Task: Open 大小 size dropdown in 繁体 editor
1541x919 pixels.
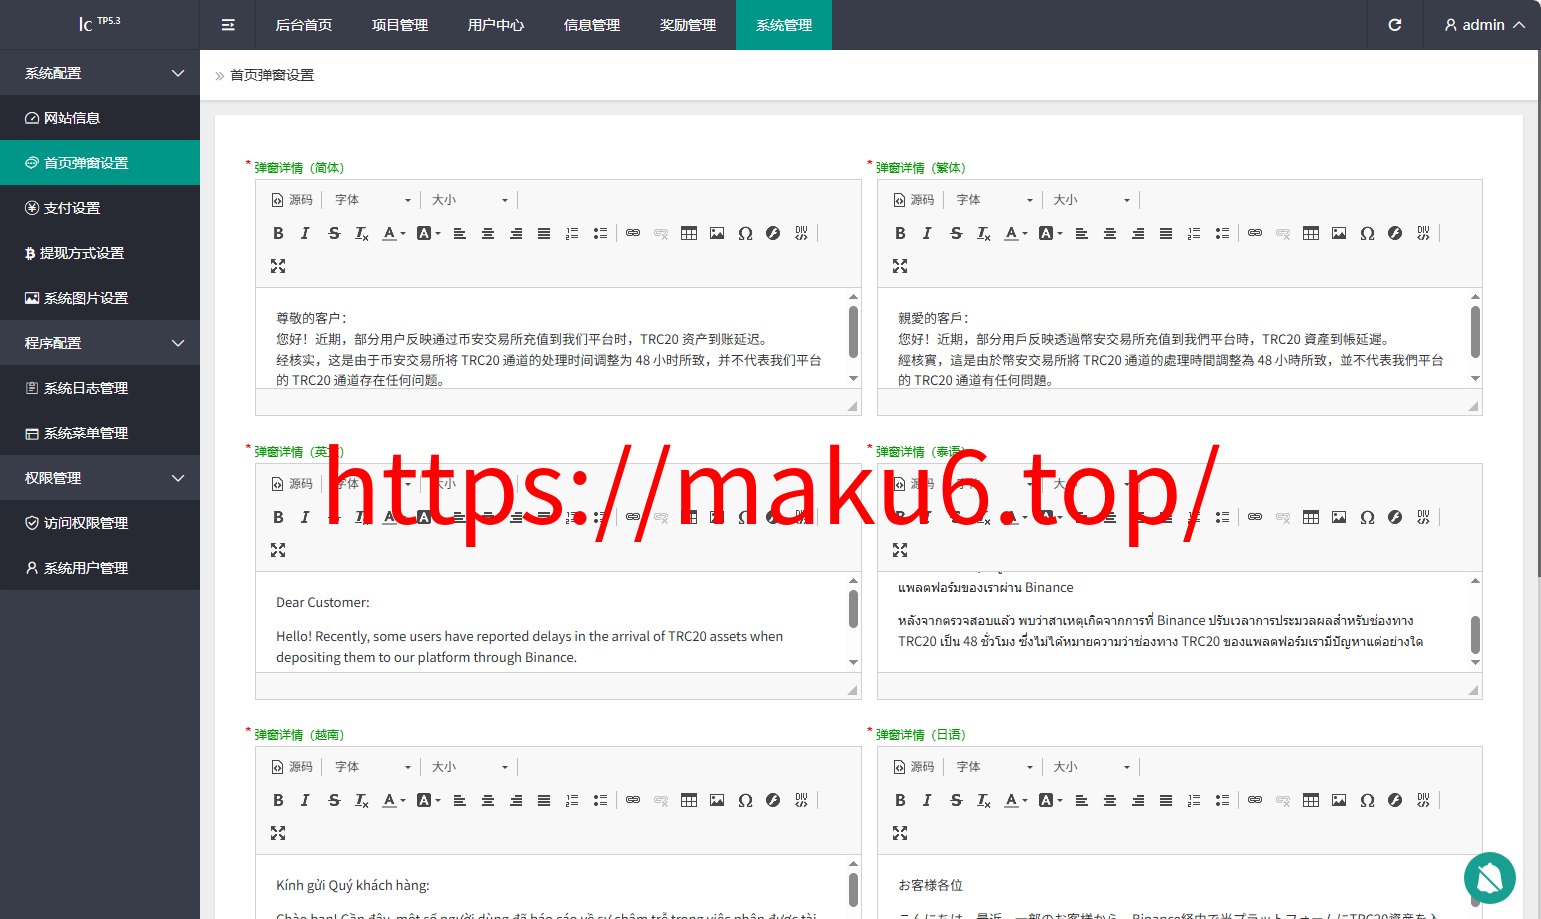Action: tap(1092, 200)
